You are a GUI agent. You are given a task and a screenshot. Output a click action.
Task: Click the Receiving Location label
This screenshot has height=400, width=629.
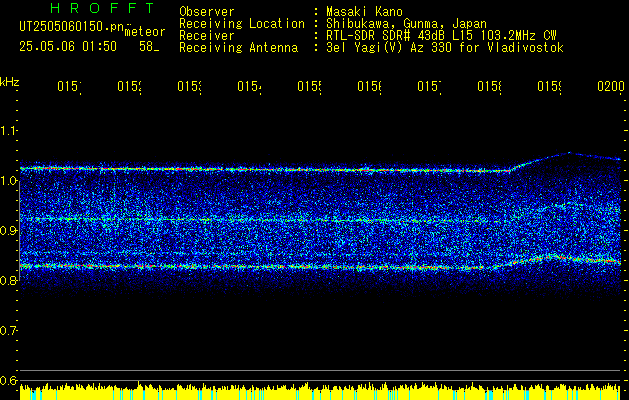click(242, 24)
